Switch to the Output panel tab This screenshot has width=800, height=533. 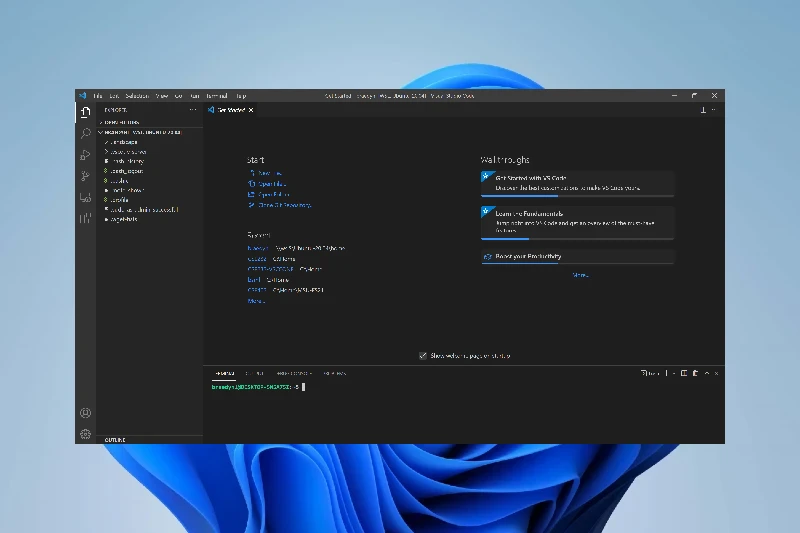point(255,373)
